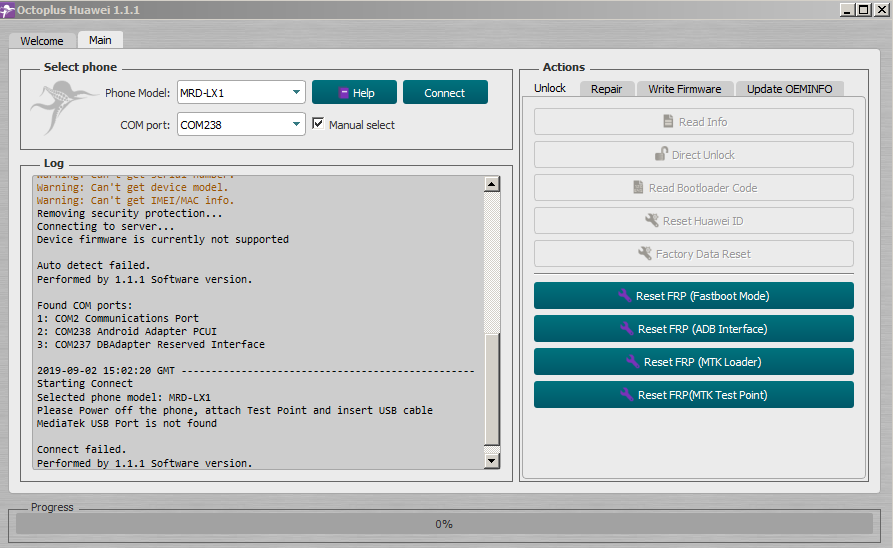
Task: Click the Read Bootloader Code button label
Action: pos(703,188)
